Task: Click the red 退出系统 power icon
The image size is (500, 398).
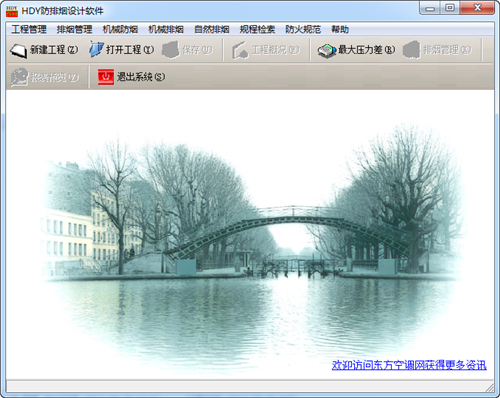Action: point(106,77)
